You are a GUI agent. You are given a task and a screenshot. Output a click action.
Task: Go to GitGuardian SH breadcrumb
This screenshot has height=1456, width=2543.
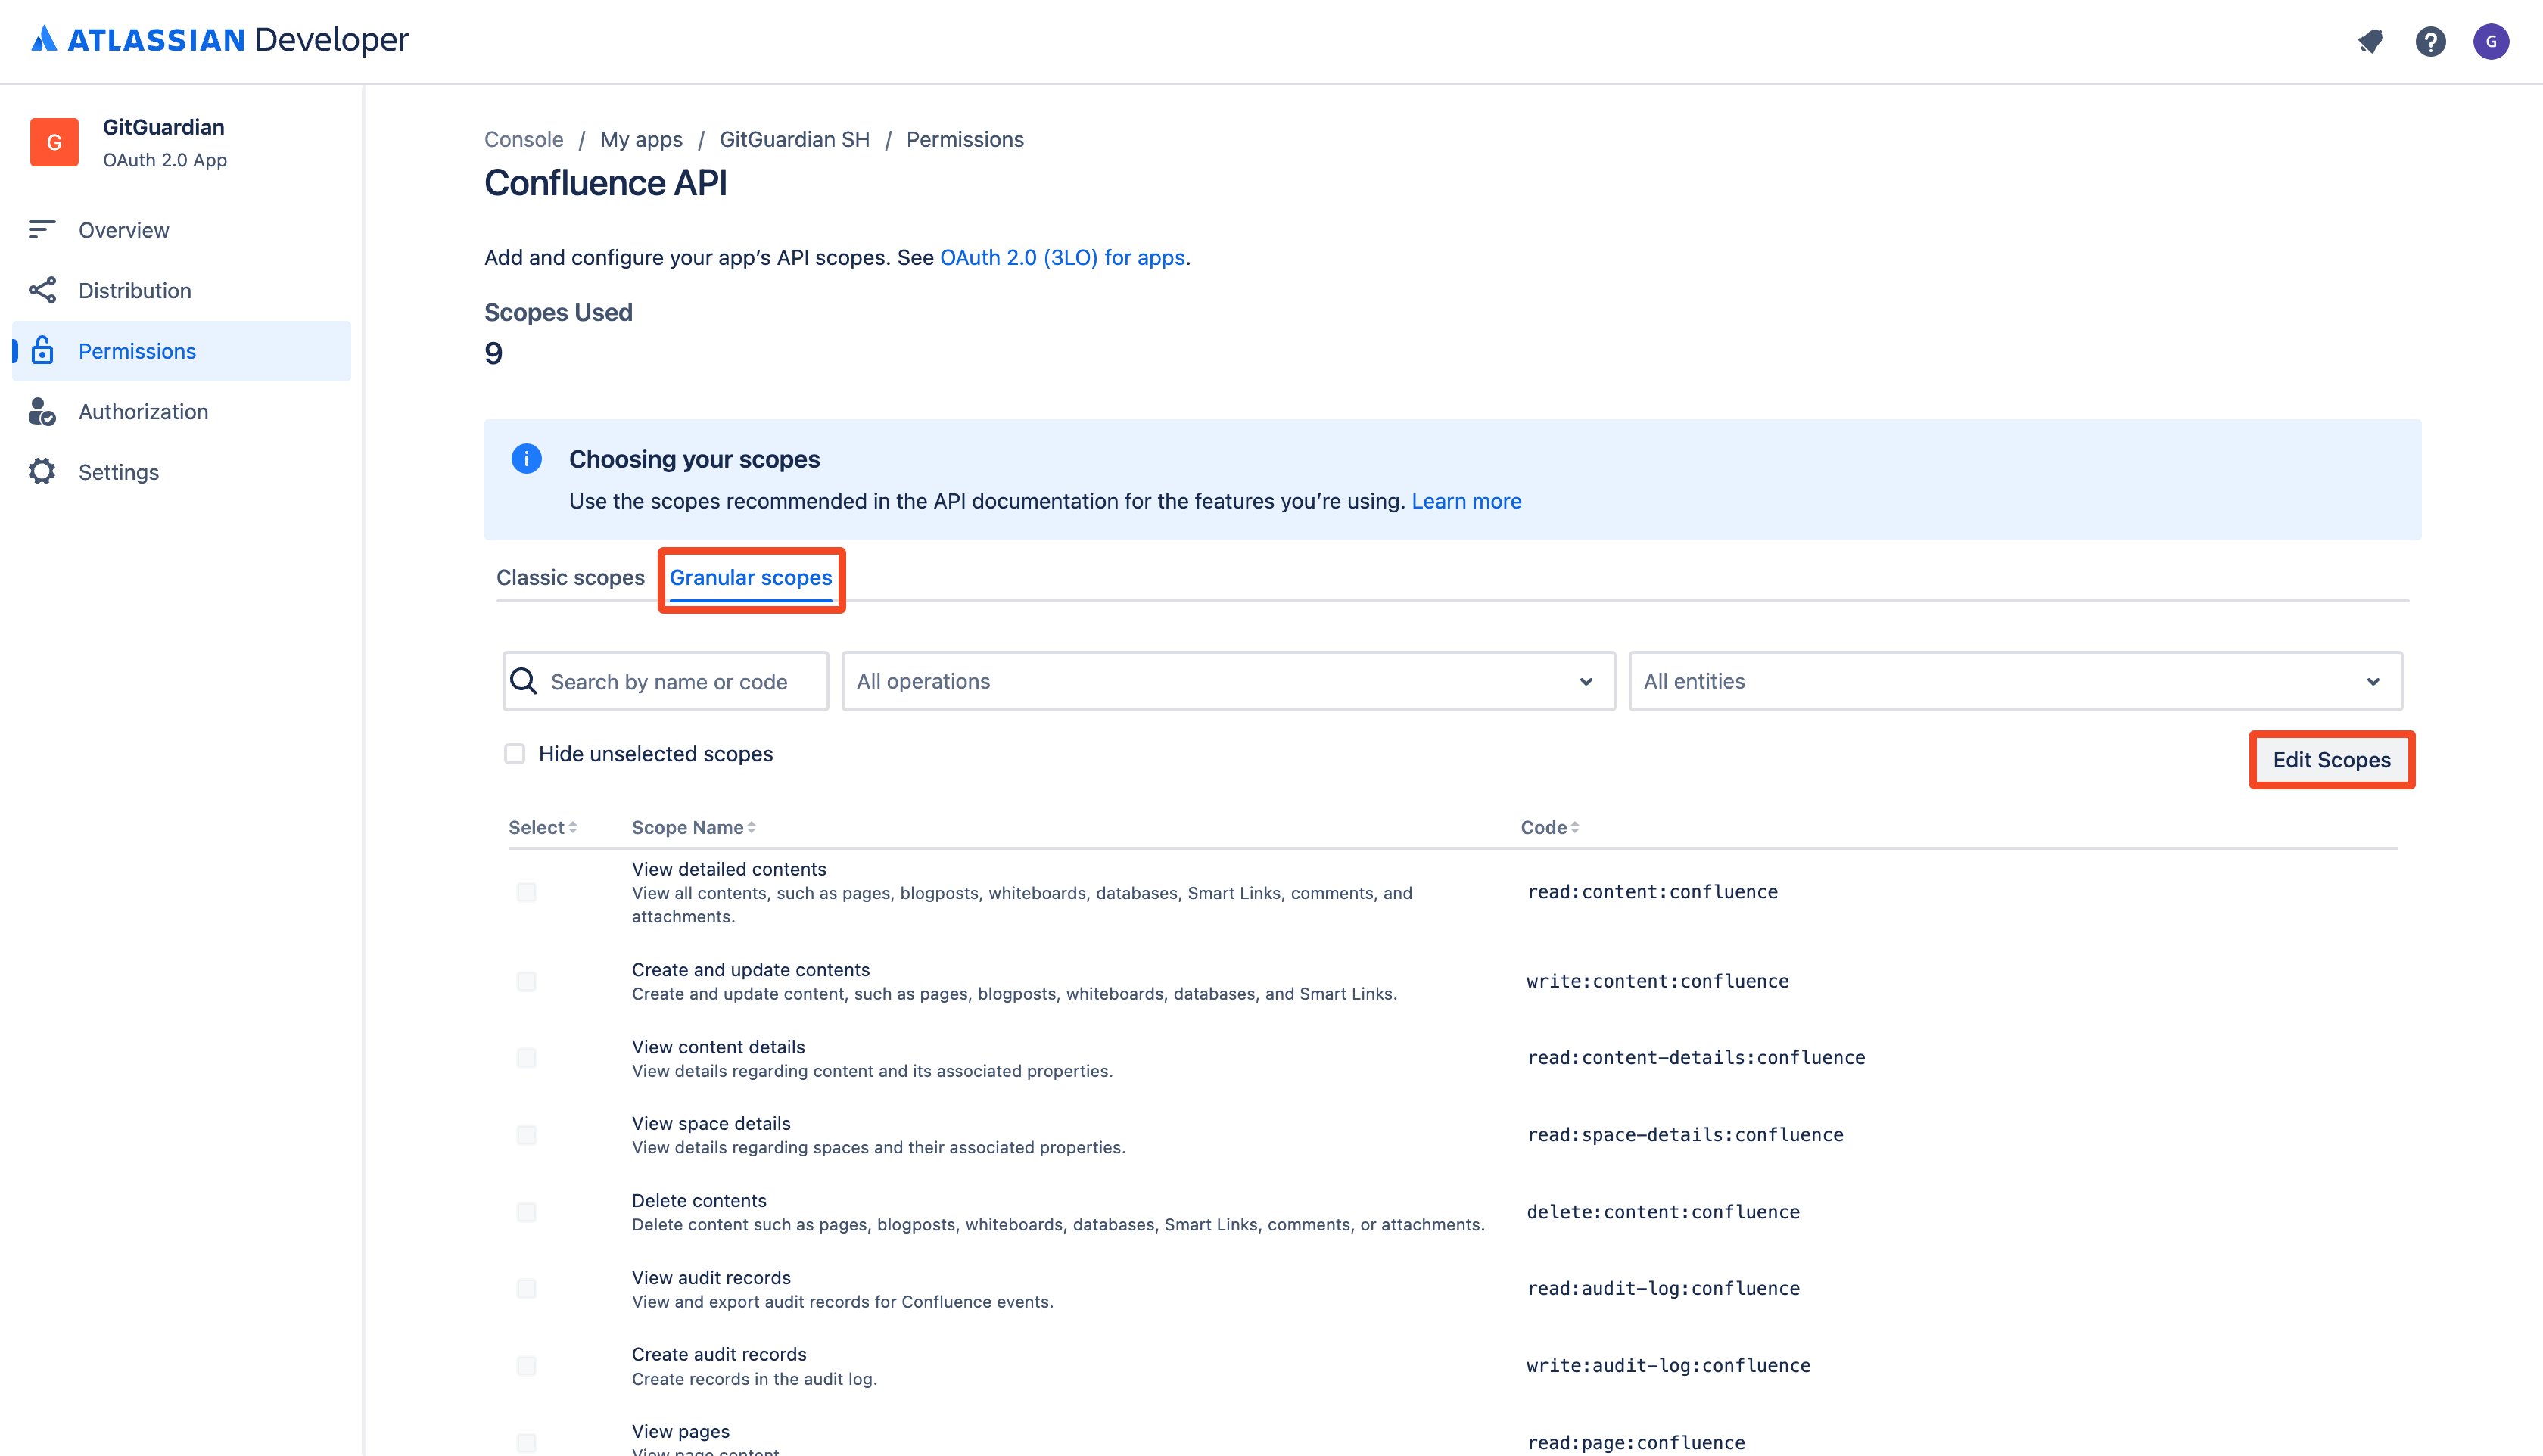pyautogui.click(x=795, y=139)
